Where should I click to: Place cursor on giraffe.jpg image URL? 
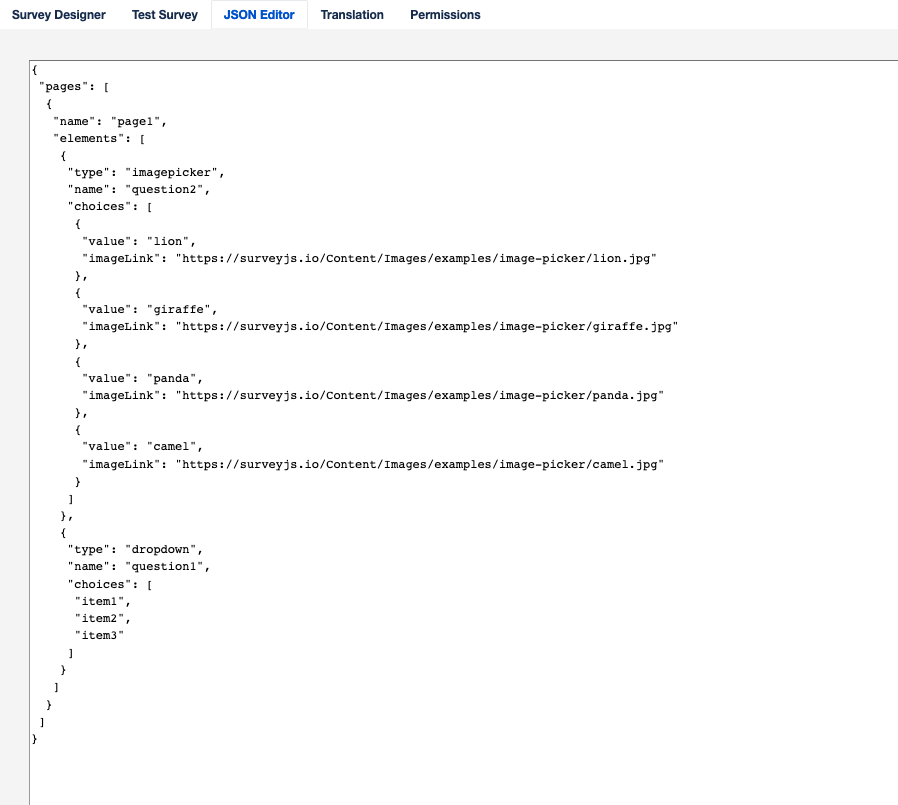click(x=427, y=327)
